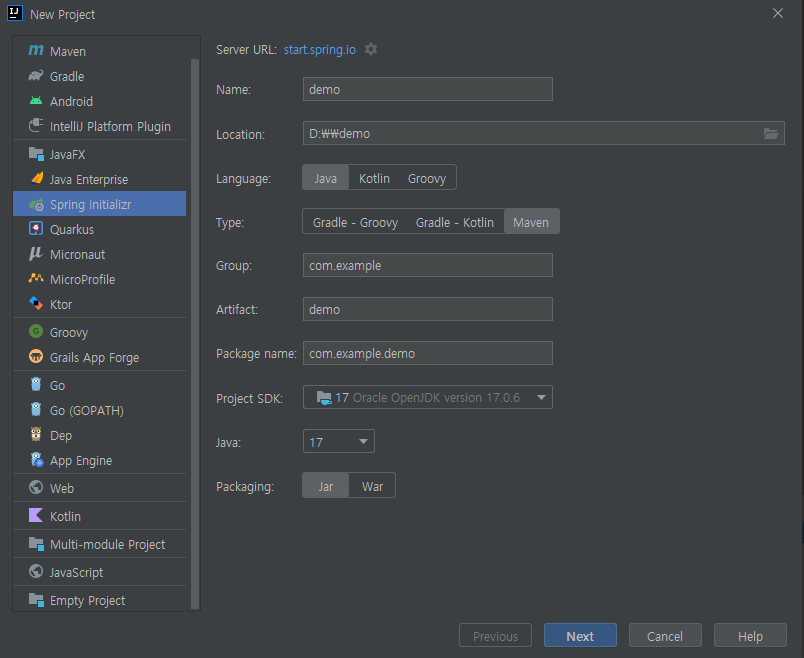The image size is (804, 658).
Task: Open the Java version dropdown
Action: (x=338, y=442)
